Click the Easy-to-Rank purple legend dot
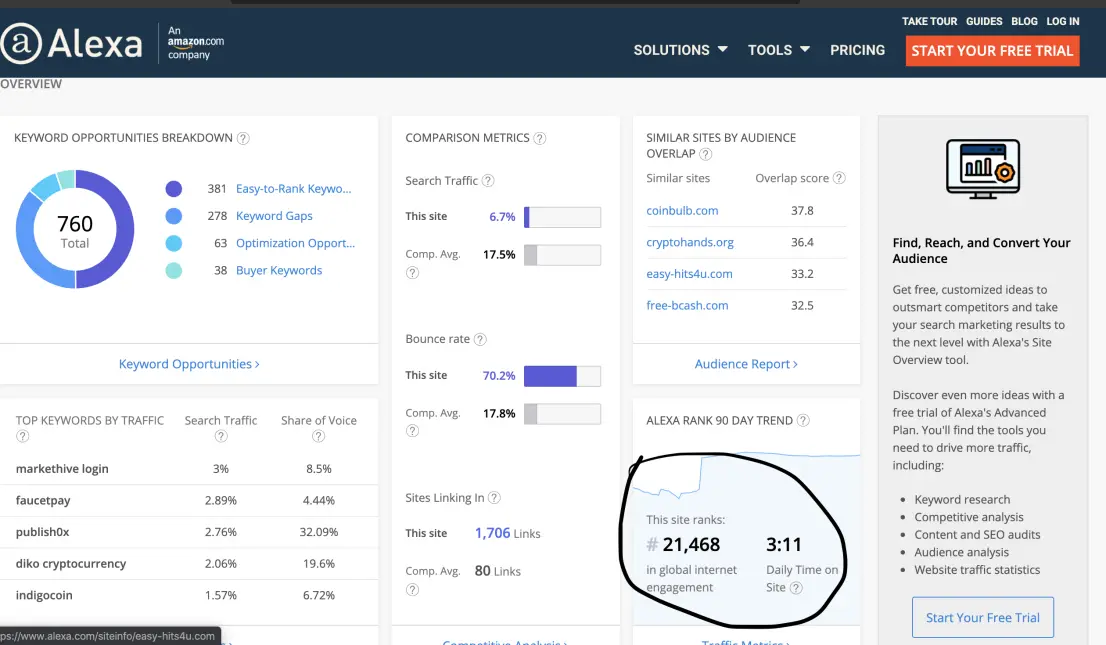 pyautogui.click(x=174, y=188)
